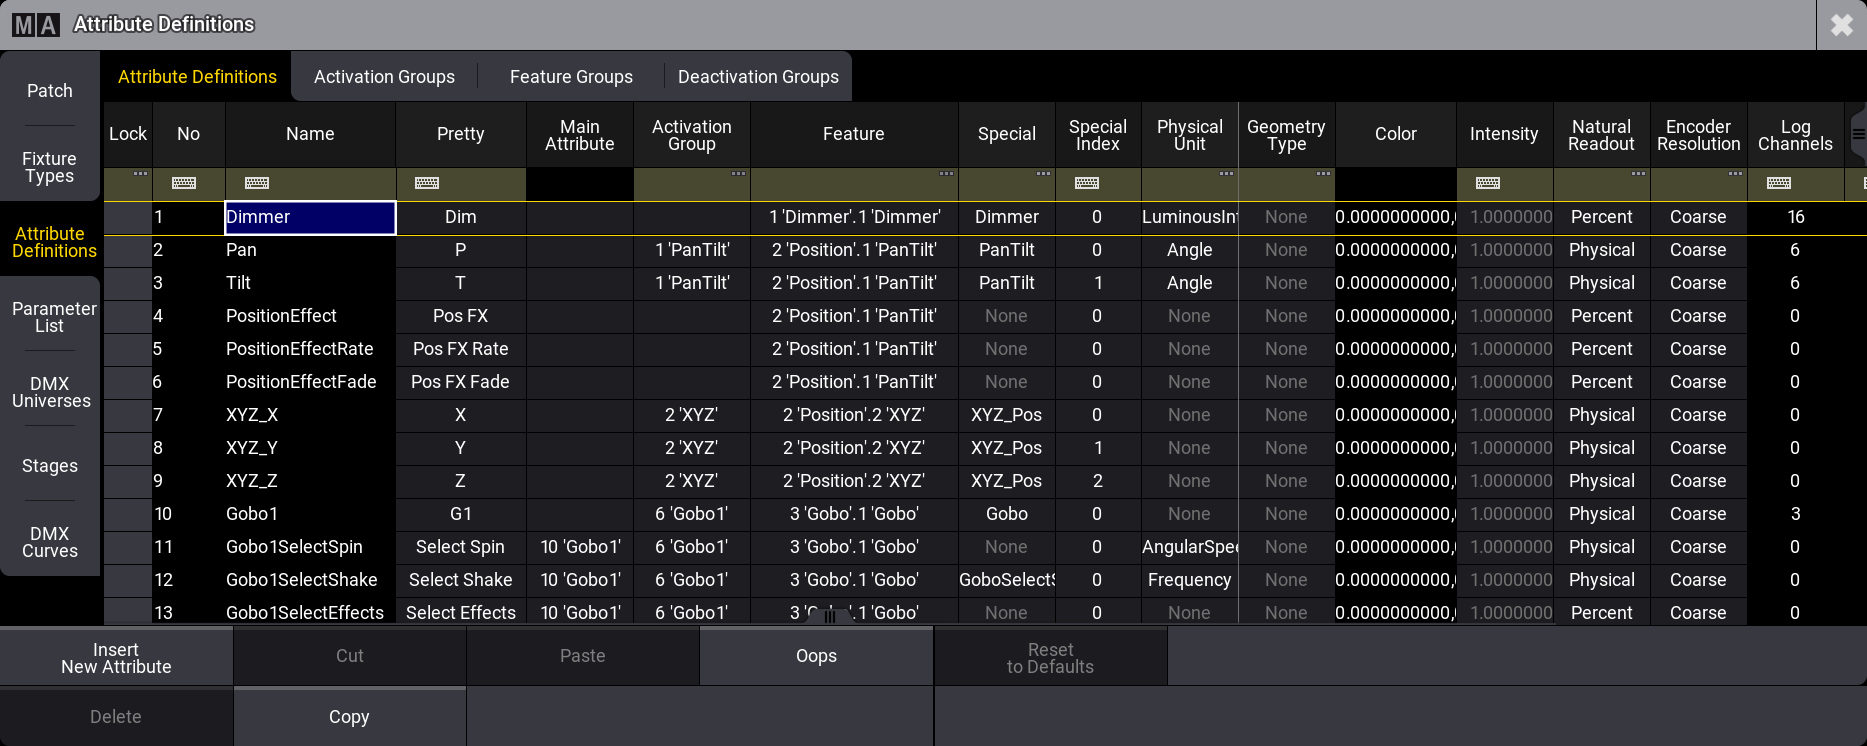Click the Name column header

(310, 134)
